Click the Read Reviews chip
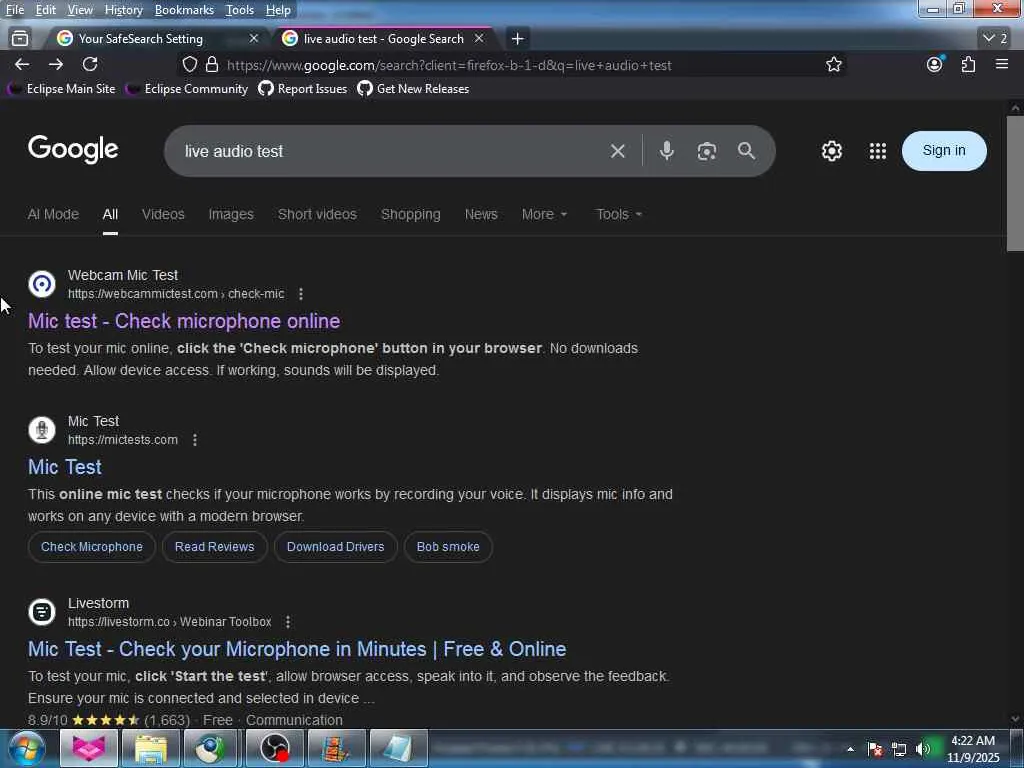The height and width of the screenshot is (768, 1024). point(214,547)
